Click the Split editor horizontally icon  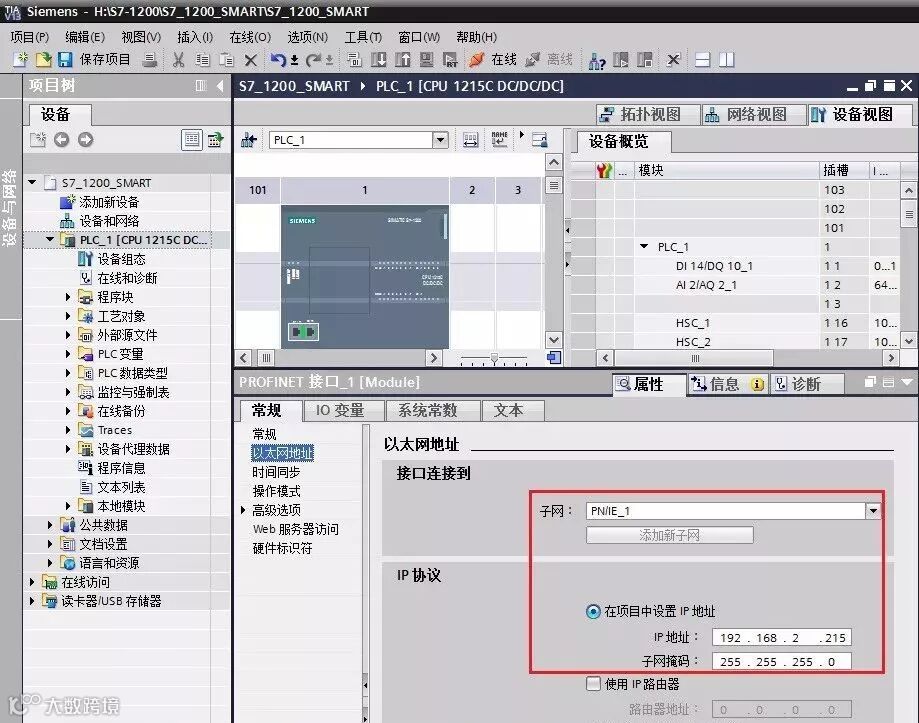click(x=702, y=59)
